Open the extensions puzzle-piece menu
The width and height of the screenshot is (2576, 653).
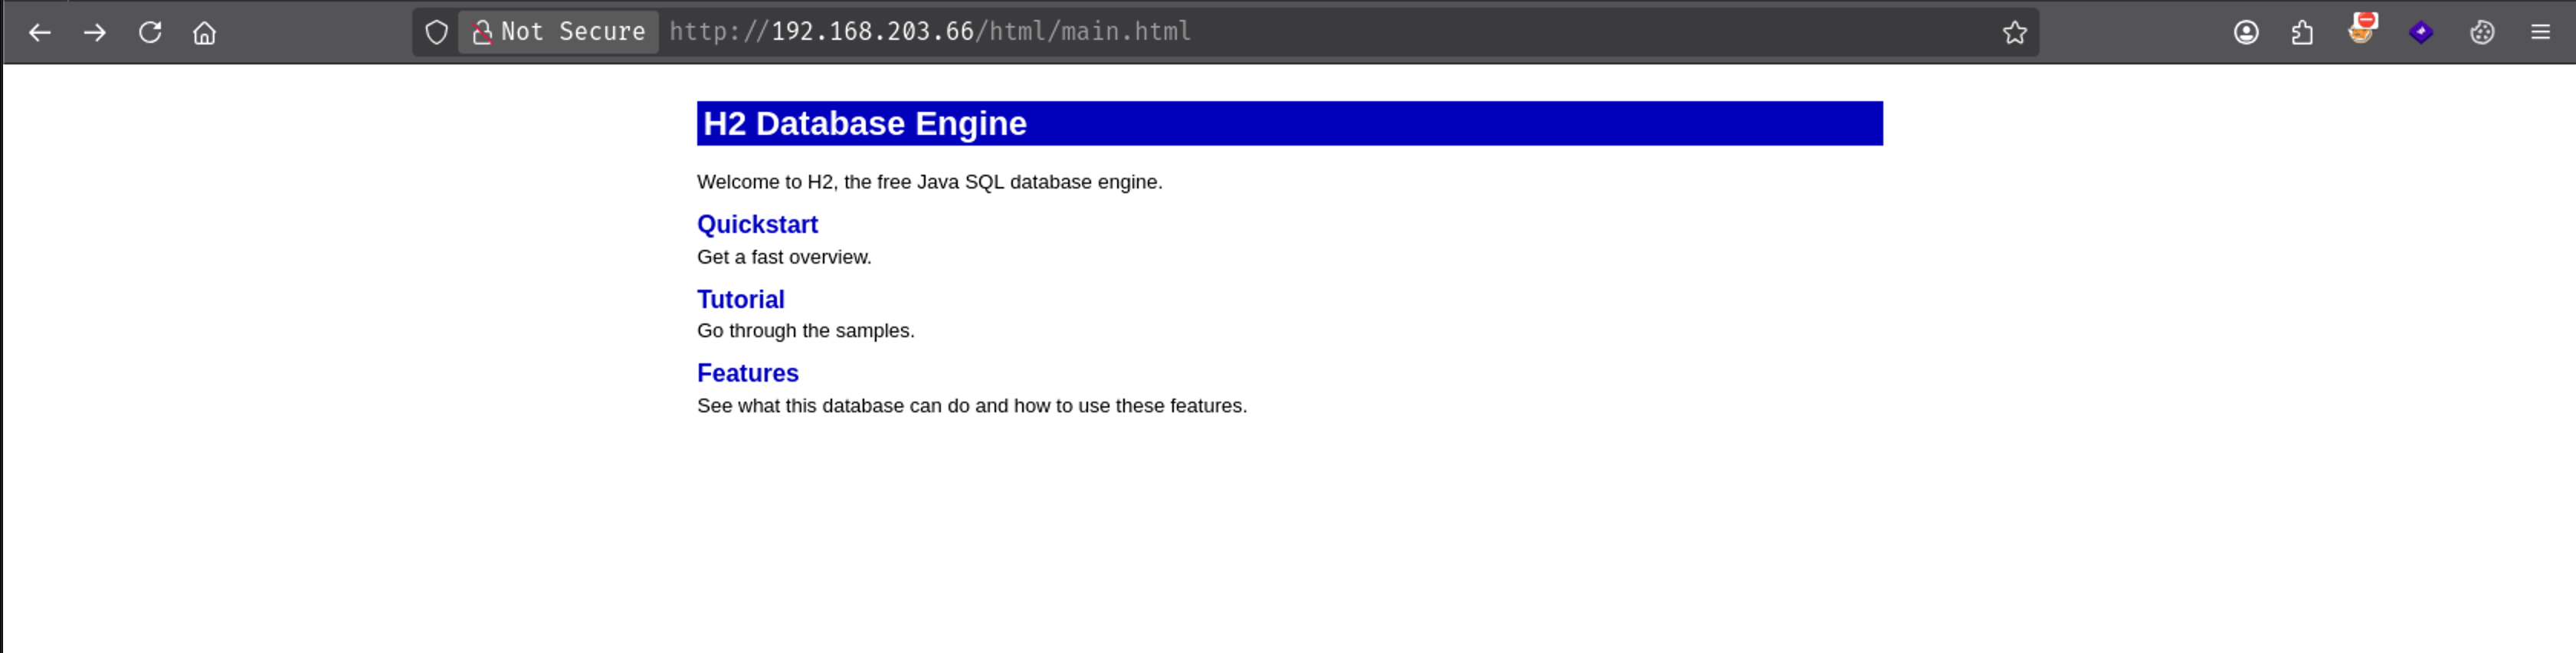2302,33
